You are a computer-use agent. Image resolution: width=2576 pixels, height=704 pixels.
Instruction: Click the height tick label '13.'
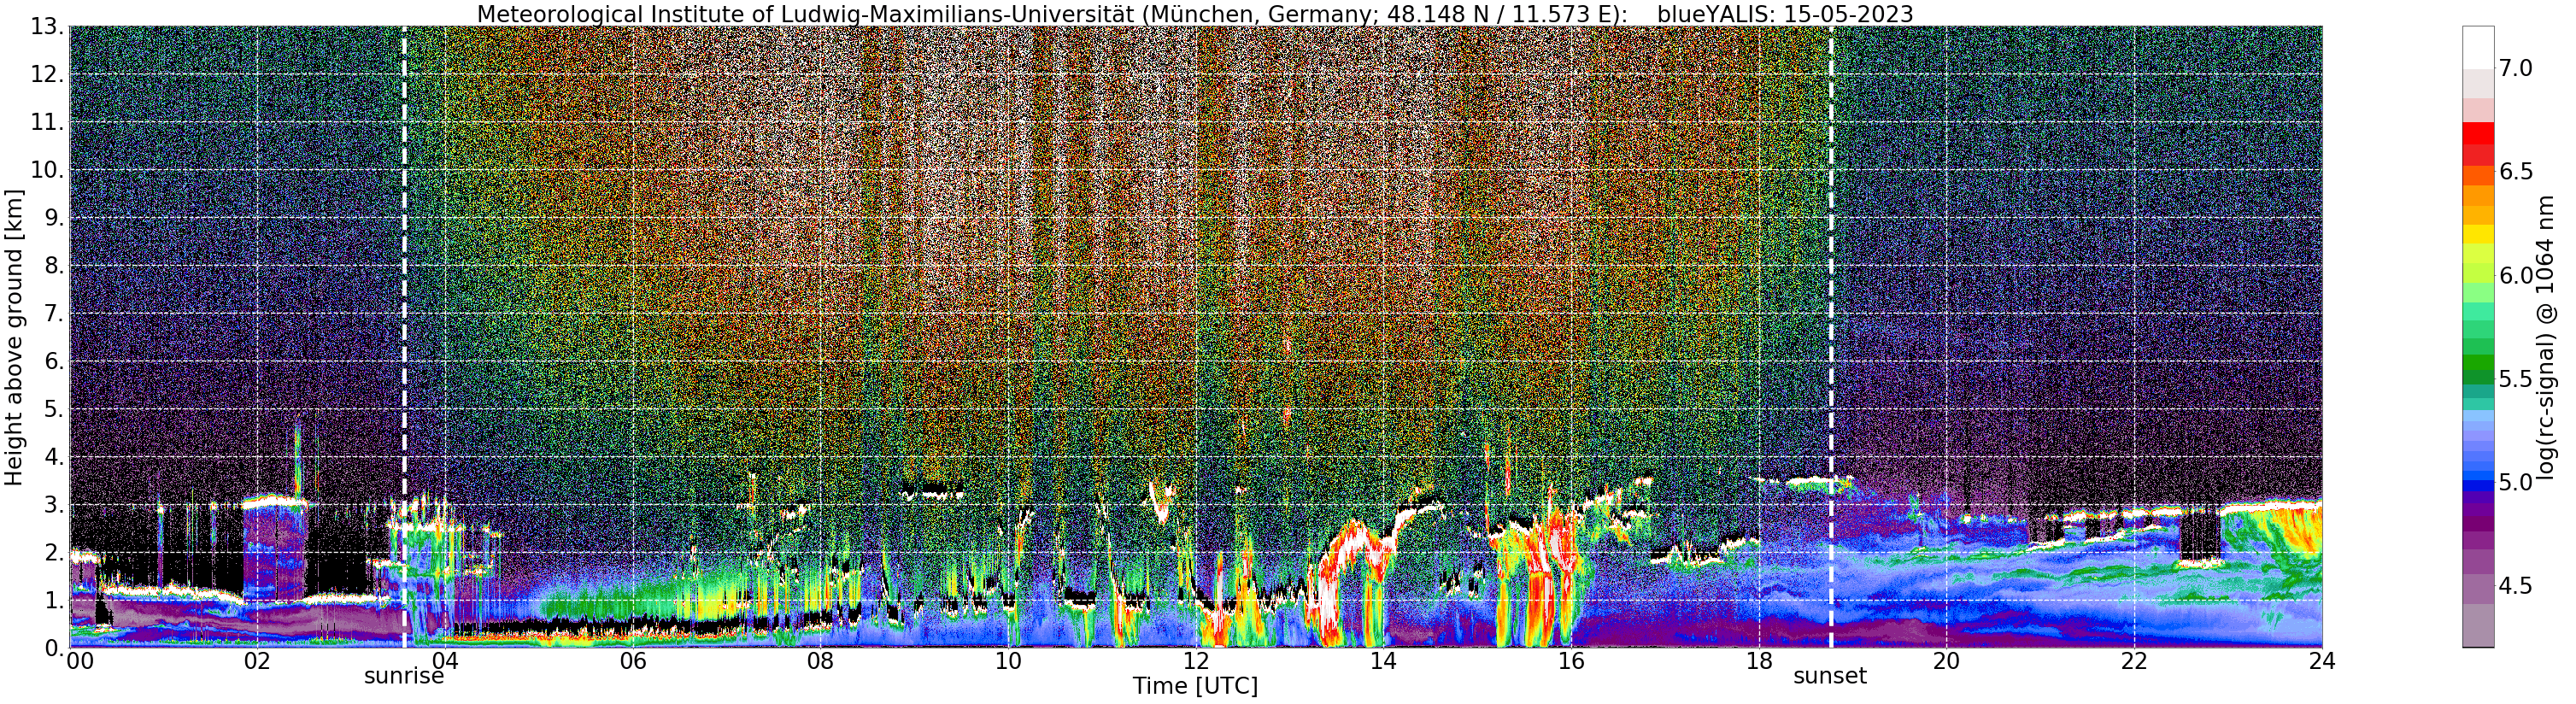coord(48,27)
